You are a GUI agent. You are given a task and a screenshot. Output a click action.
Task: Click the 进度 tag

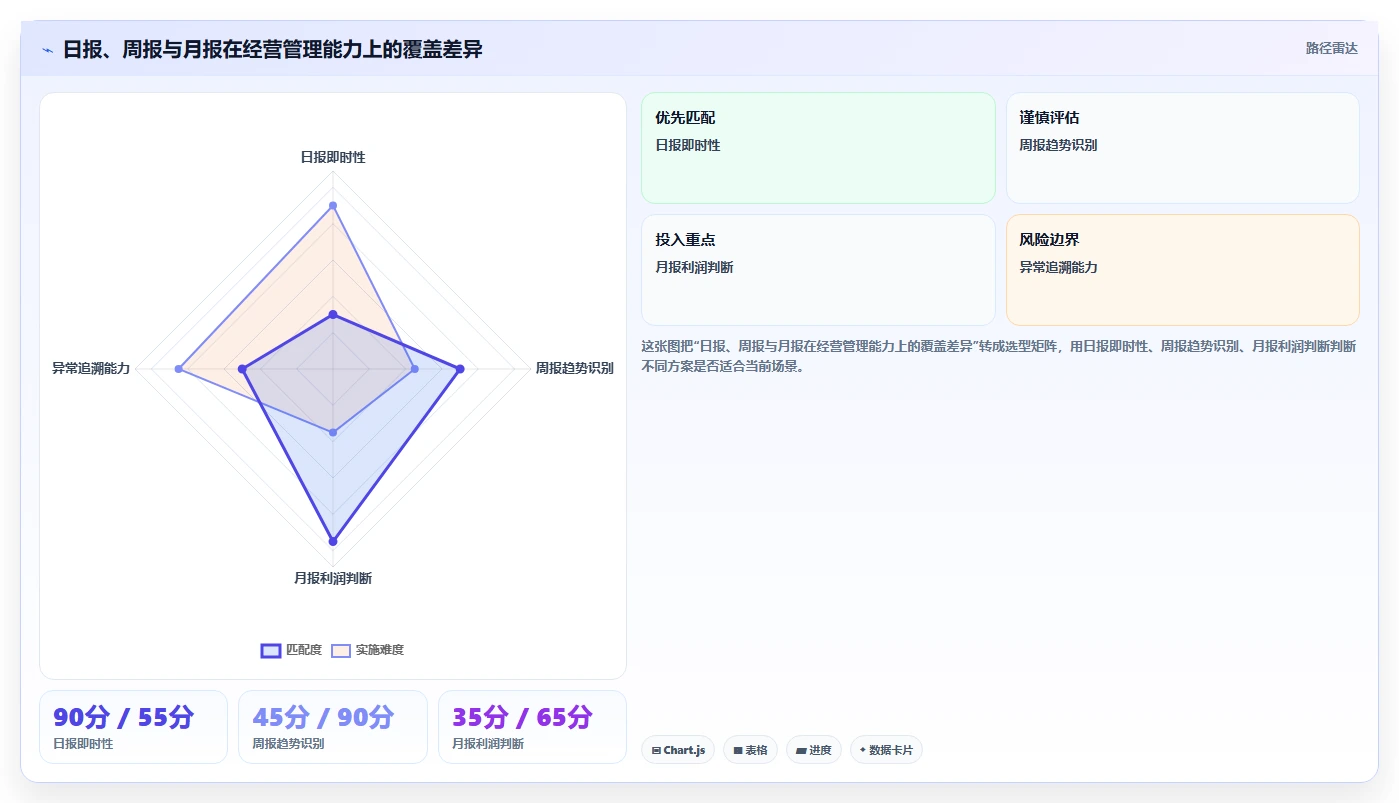point(814,750)
